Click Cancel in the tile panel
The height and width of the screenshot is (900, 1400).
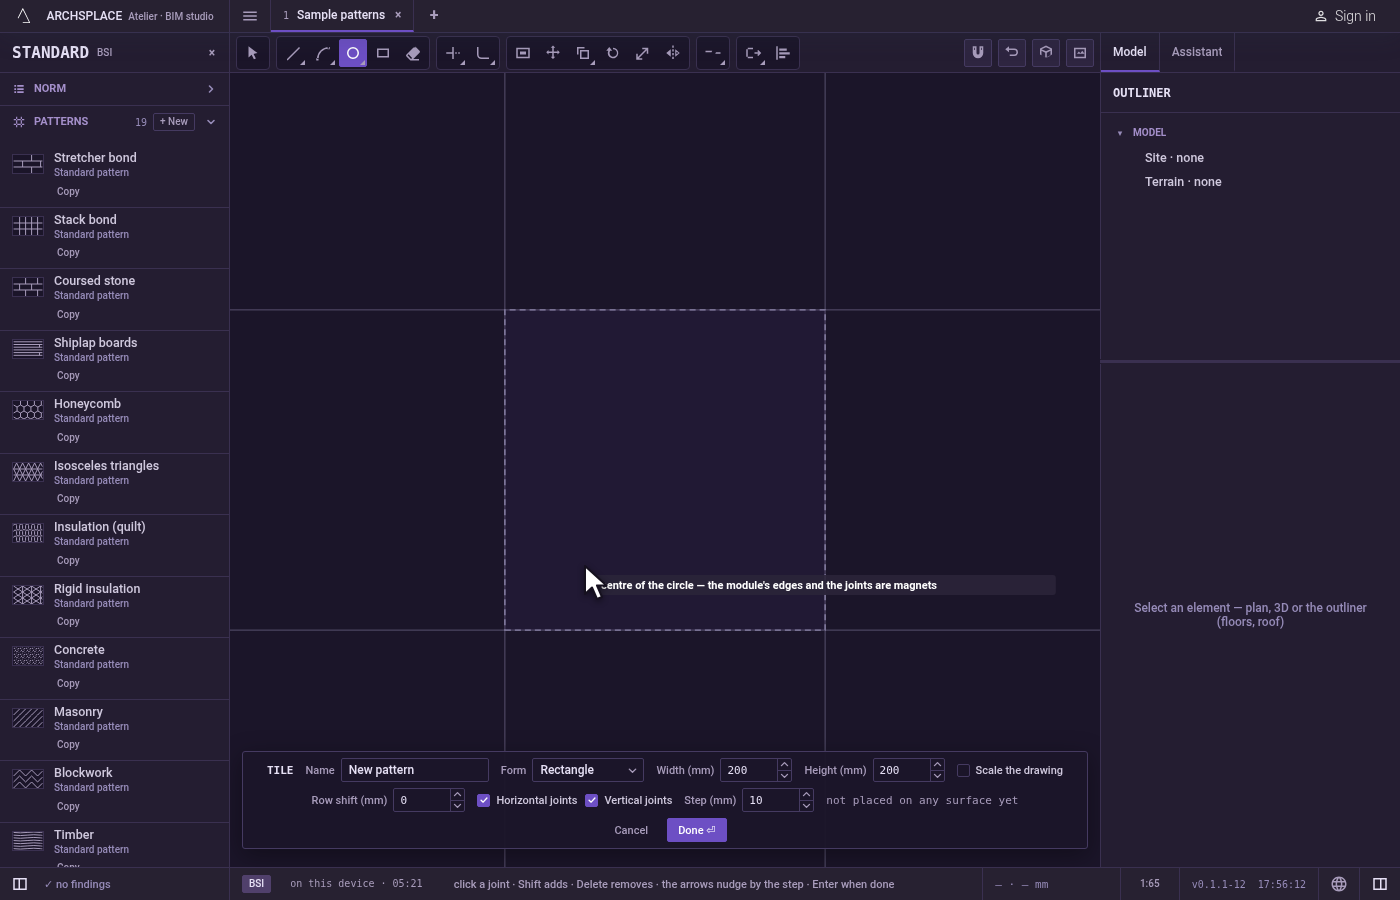[631, 830]
